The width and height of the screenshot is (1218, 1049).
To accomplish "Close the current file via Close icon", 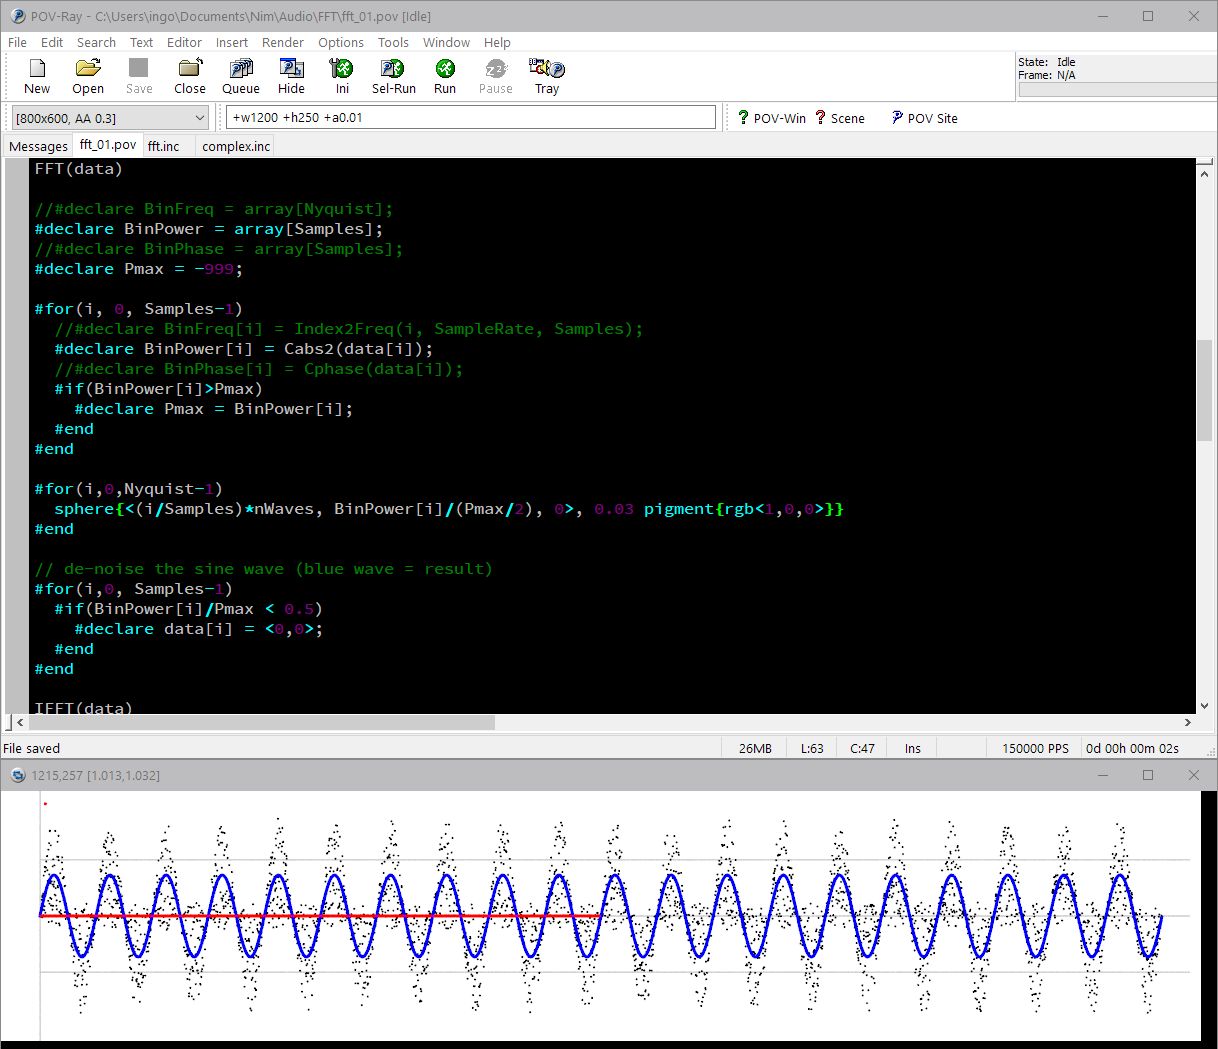I will click(x=189, y=76).
